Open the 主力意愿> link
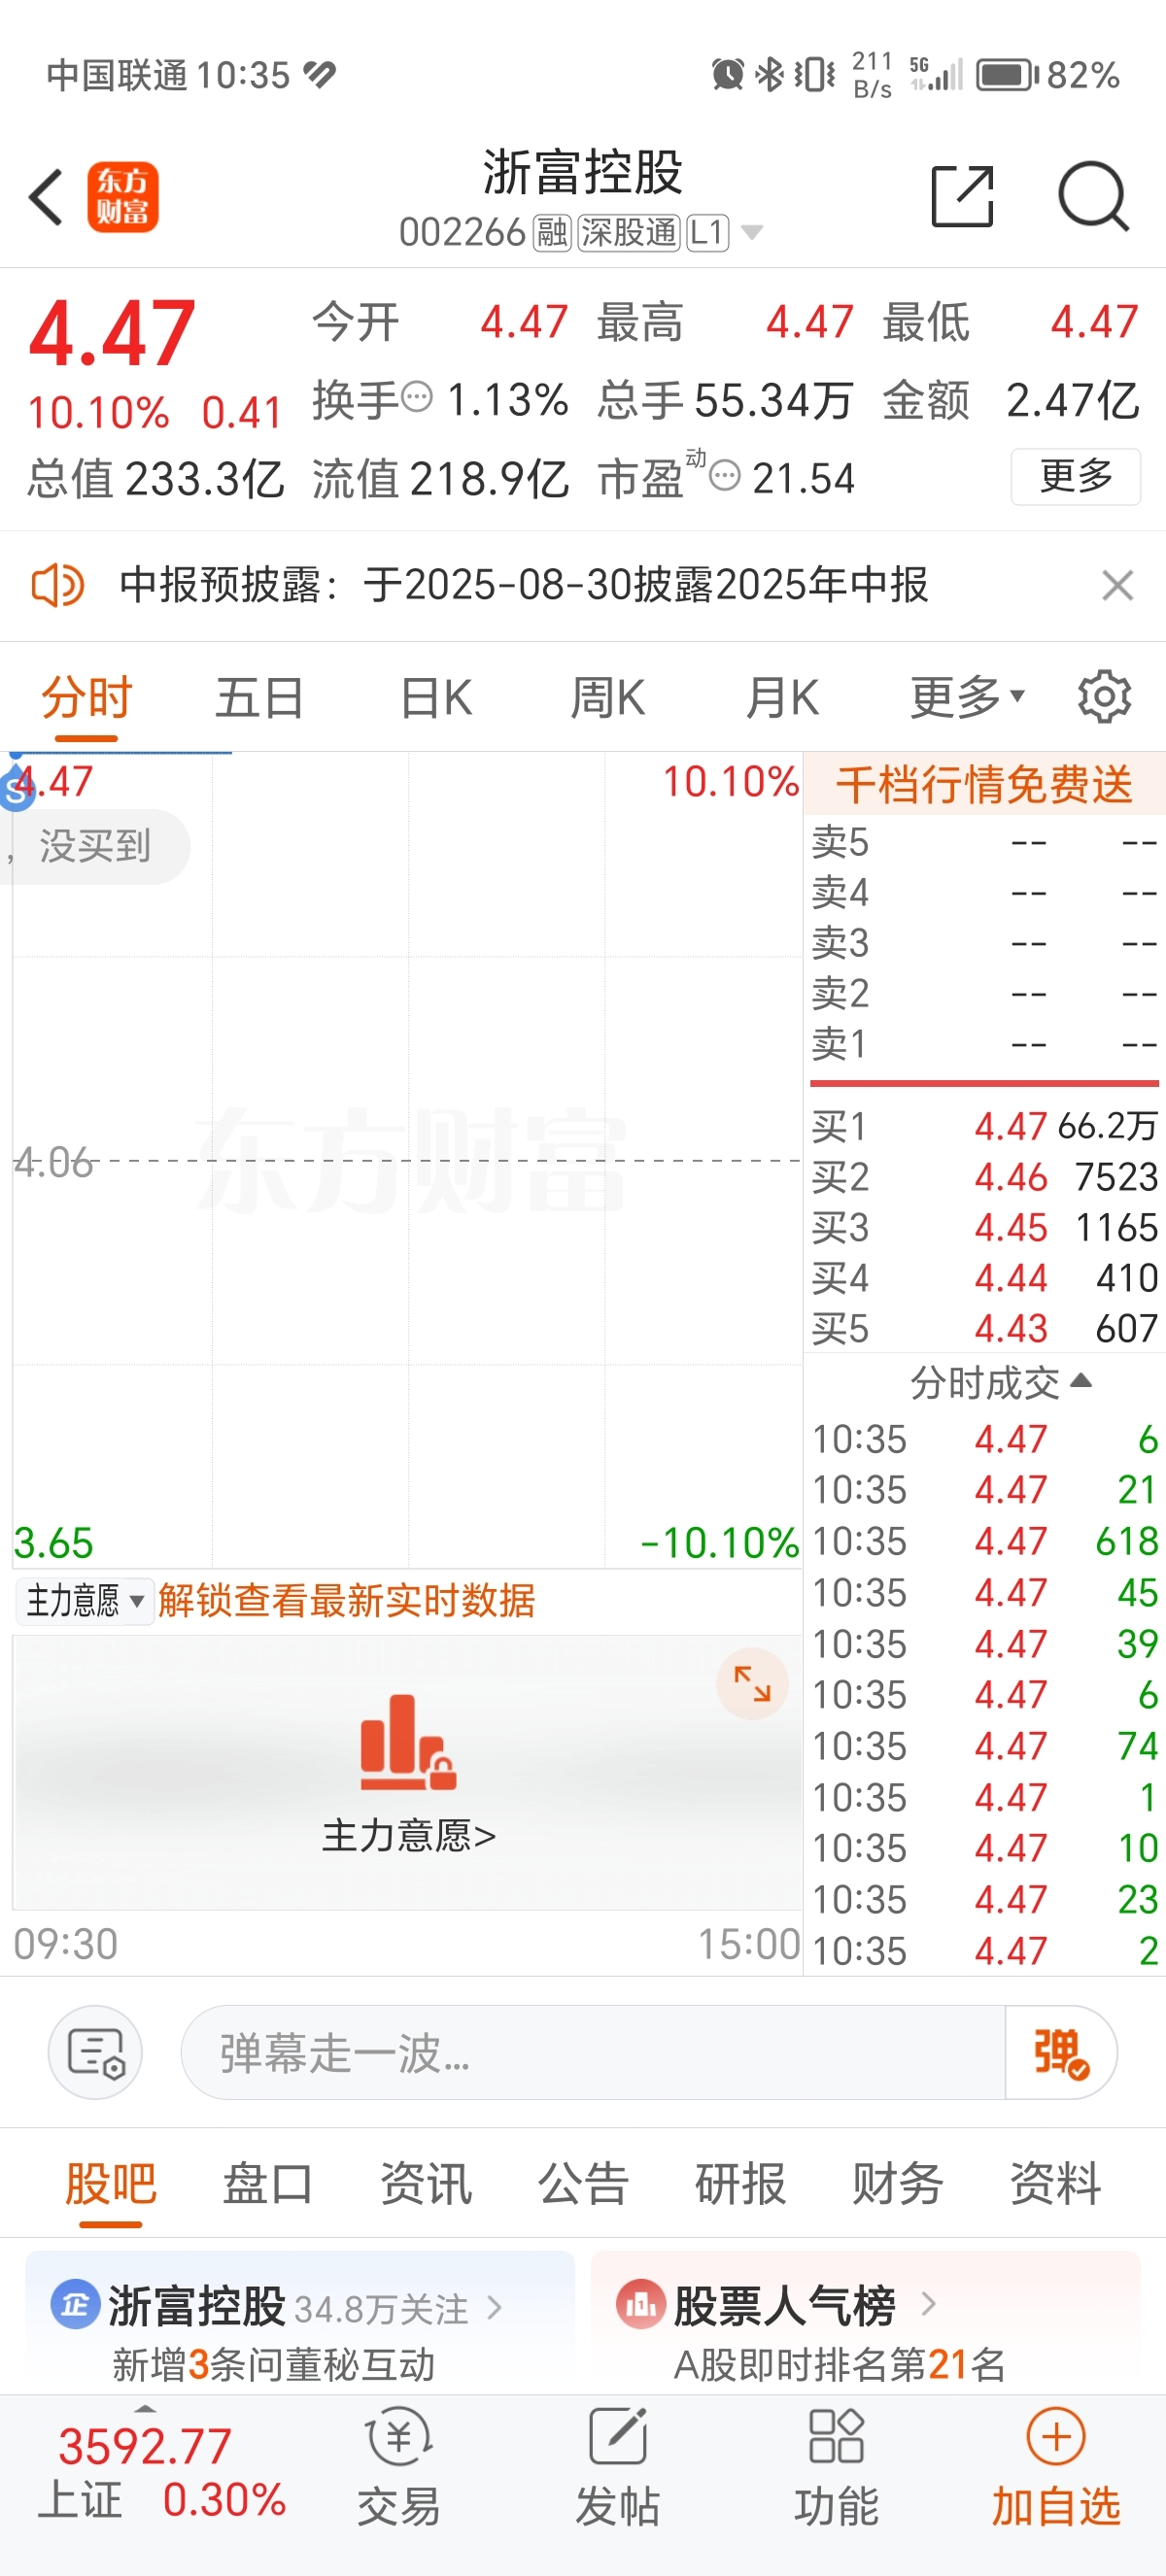This screenshot has height=2576, width=1166. (x=408, y=1836)
